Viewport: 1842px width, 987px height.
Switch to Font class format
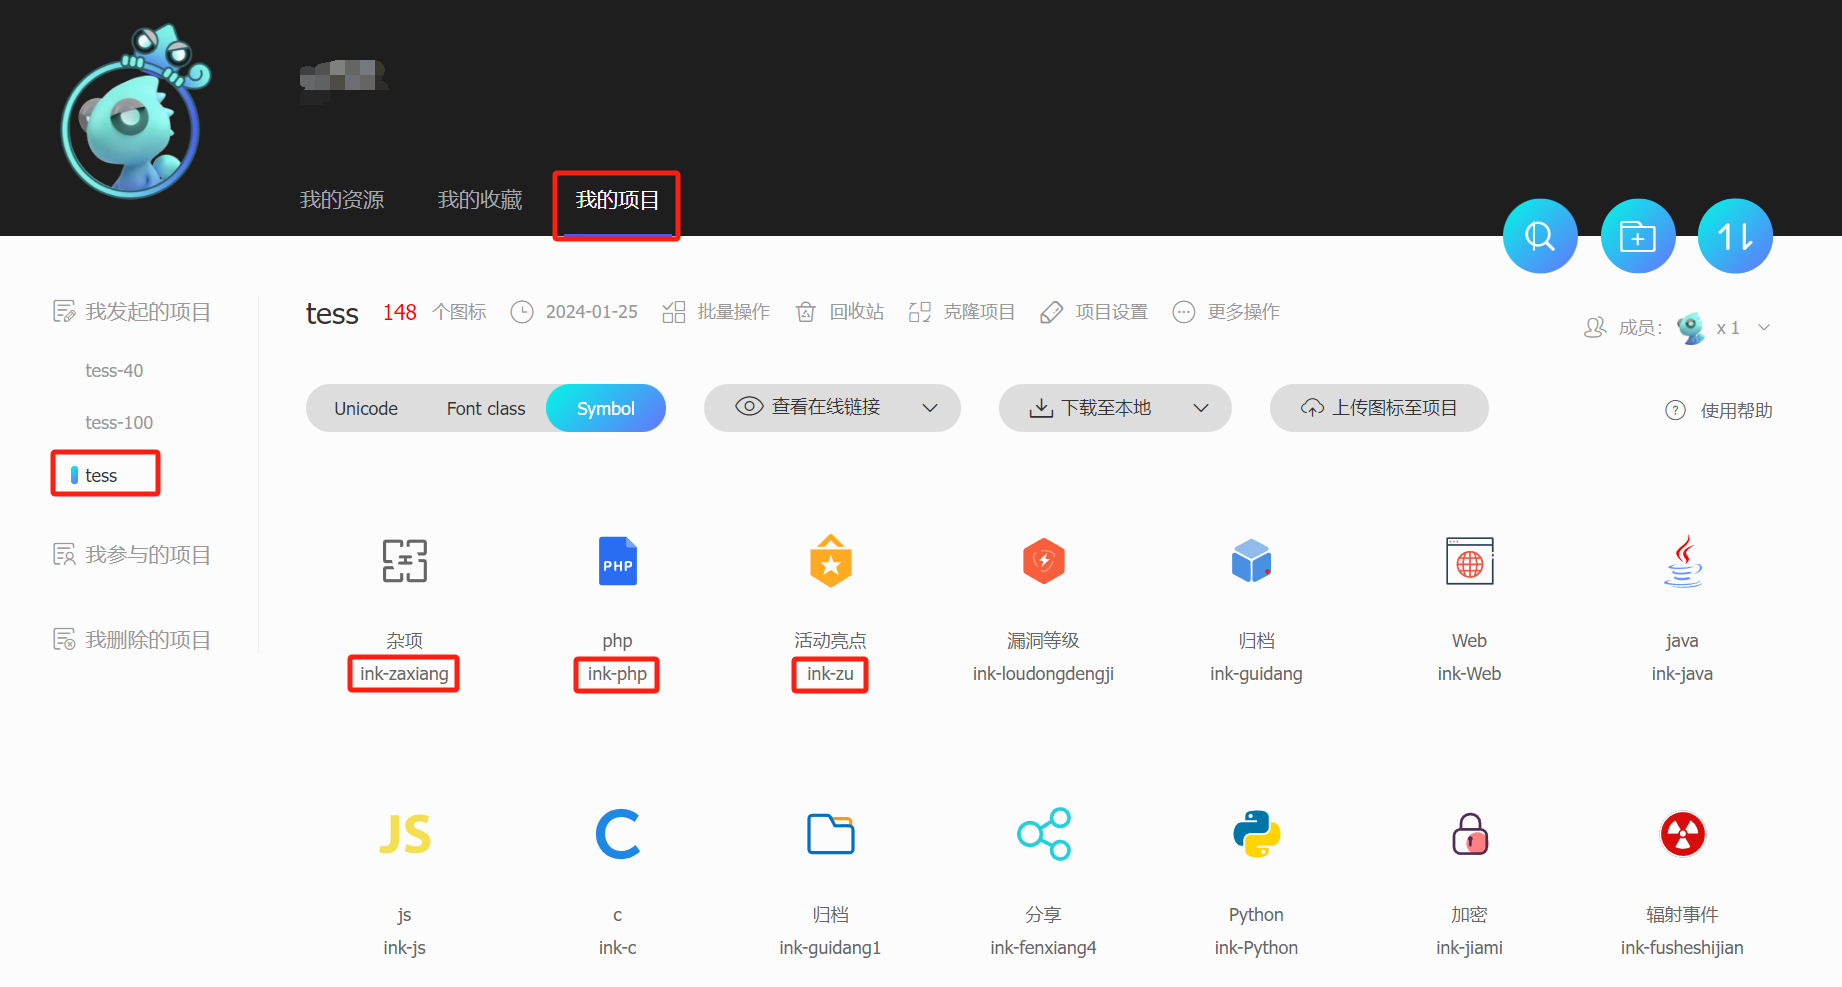coord(485,409)
